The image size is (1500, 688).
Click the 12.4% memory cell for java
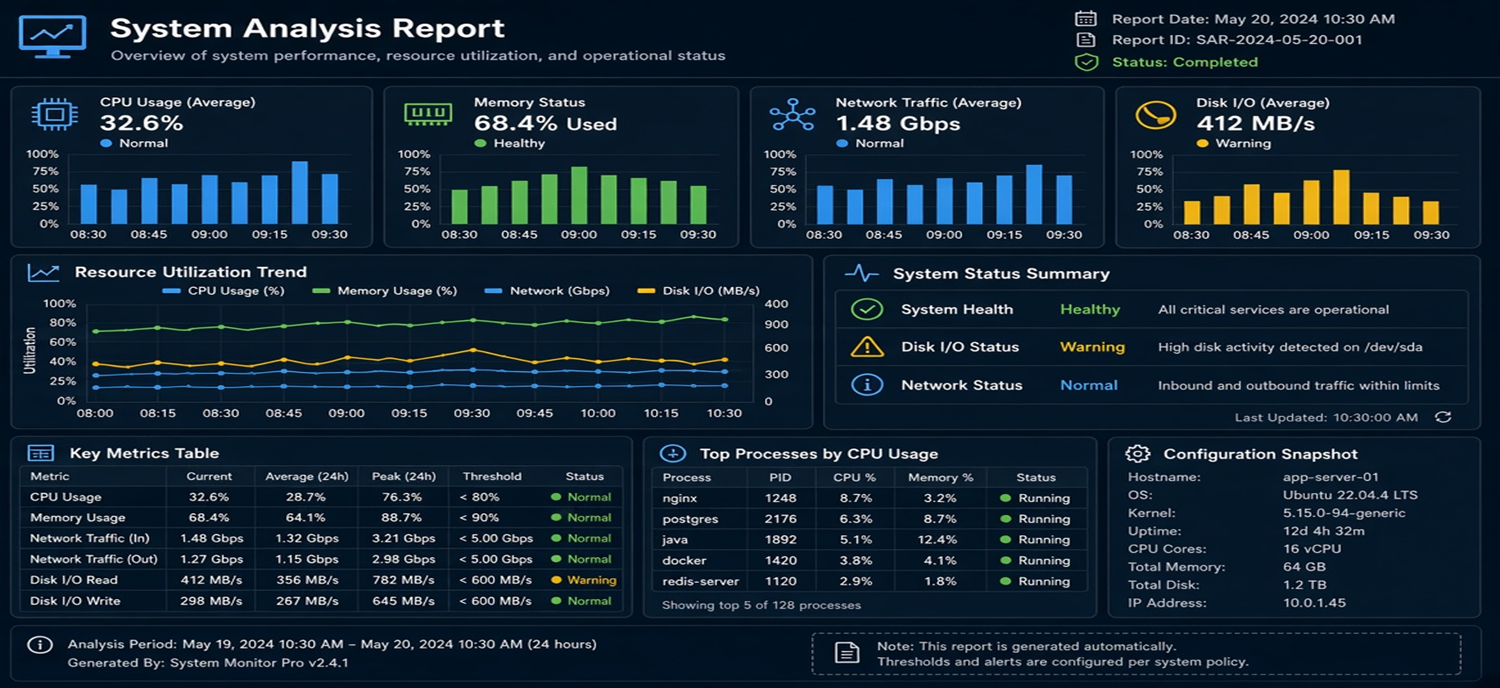point(940,540)
